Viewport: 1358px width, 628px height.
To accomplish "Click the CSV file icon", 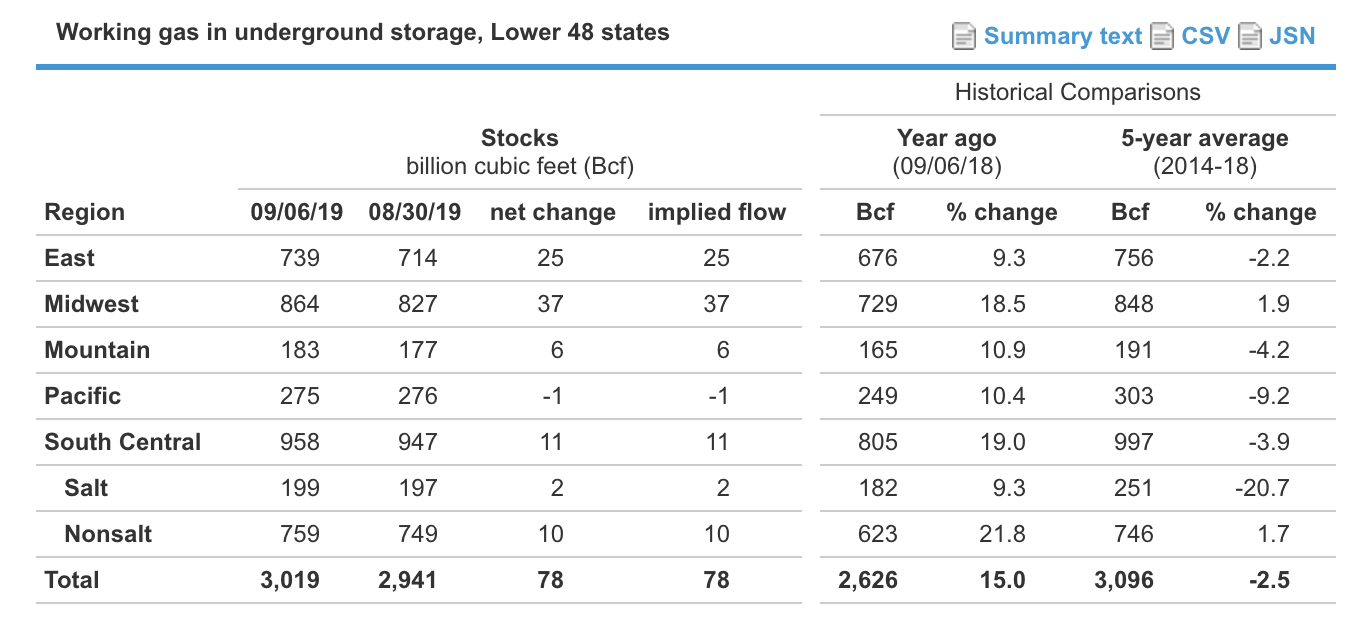I will (x=1162, y=35).
